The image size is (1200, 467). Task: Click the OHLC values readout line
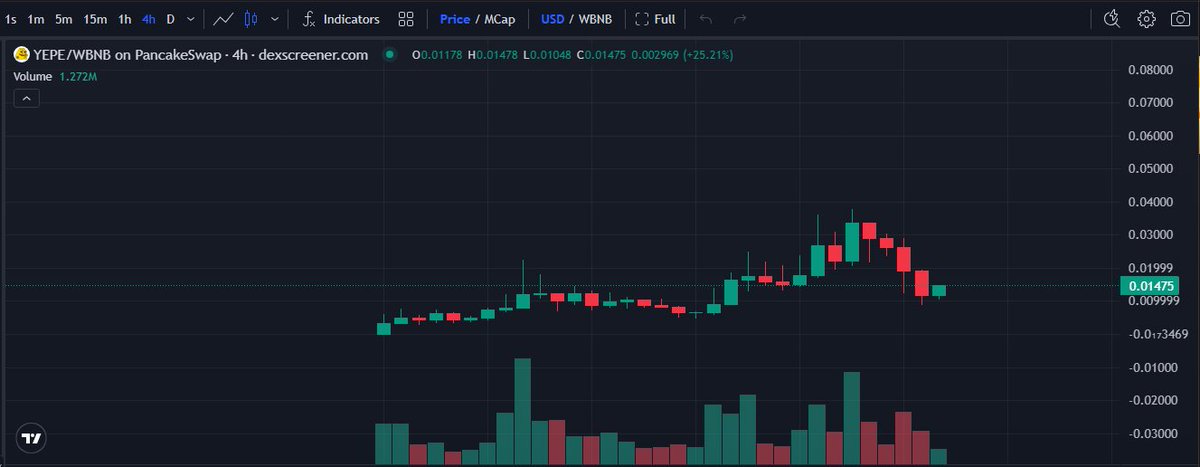point(572,54)
